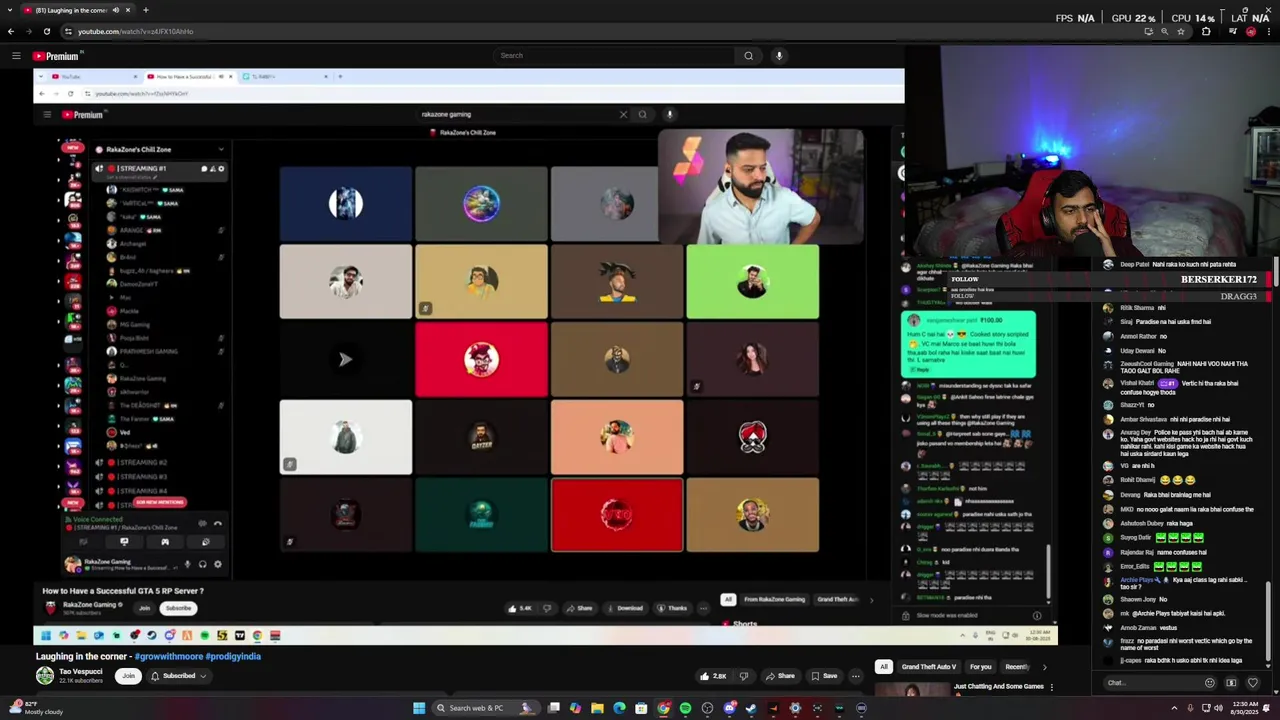Open network status tray icon
Image resolution: width=1280 pixels, height=720 pixels.
click(x=1205, y=709)
